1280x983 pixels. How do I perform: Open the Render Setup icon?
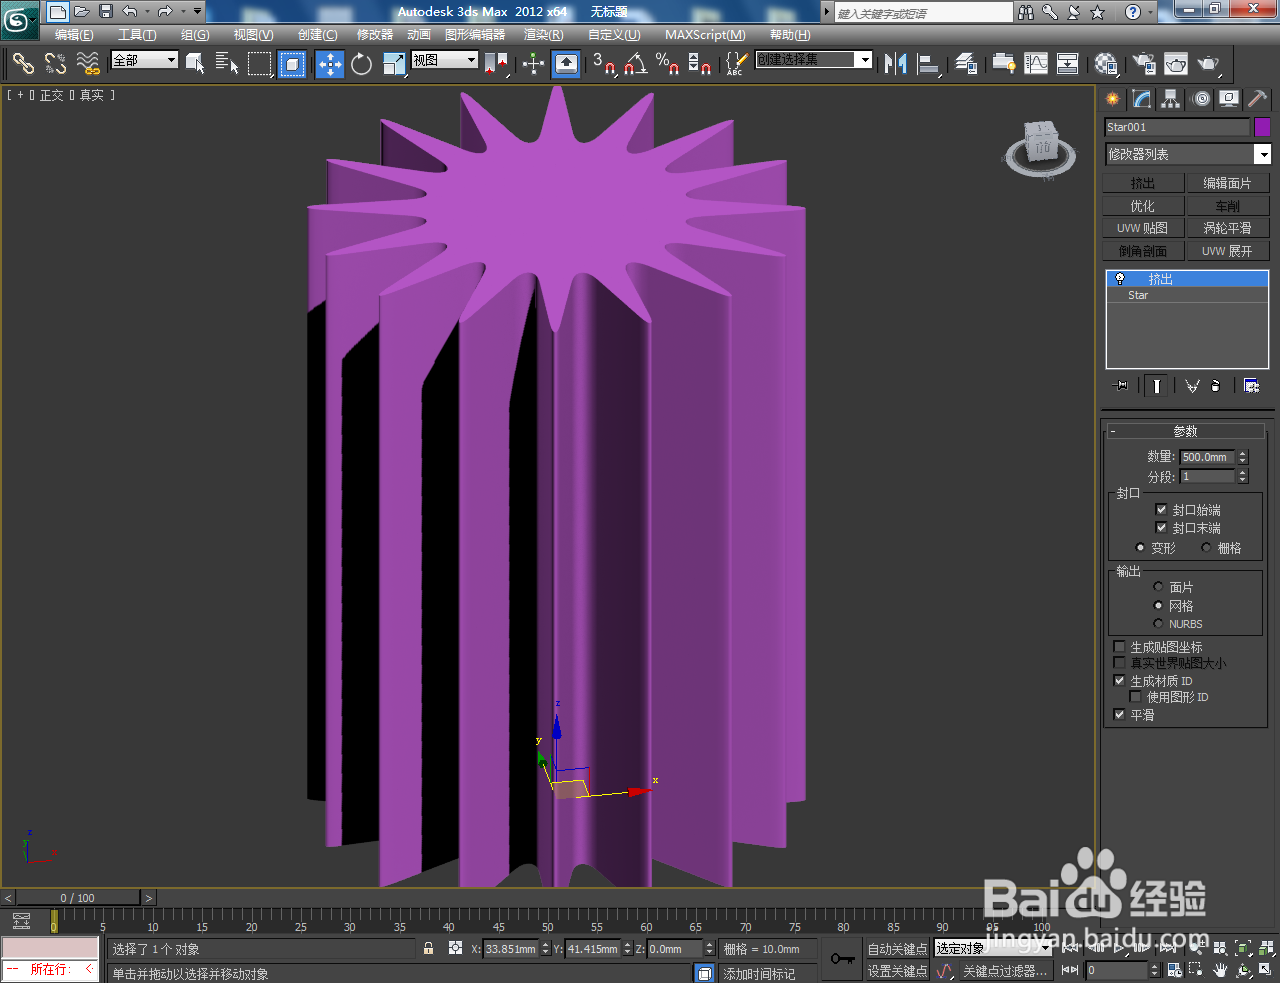(1144, 64)
